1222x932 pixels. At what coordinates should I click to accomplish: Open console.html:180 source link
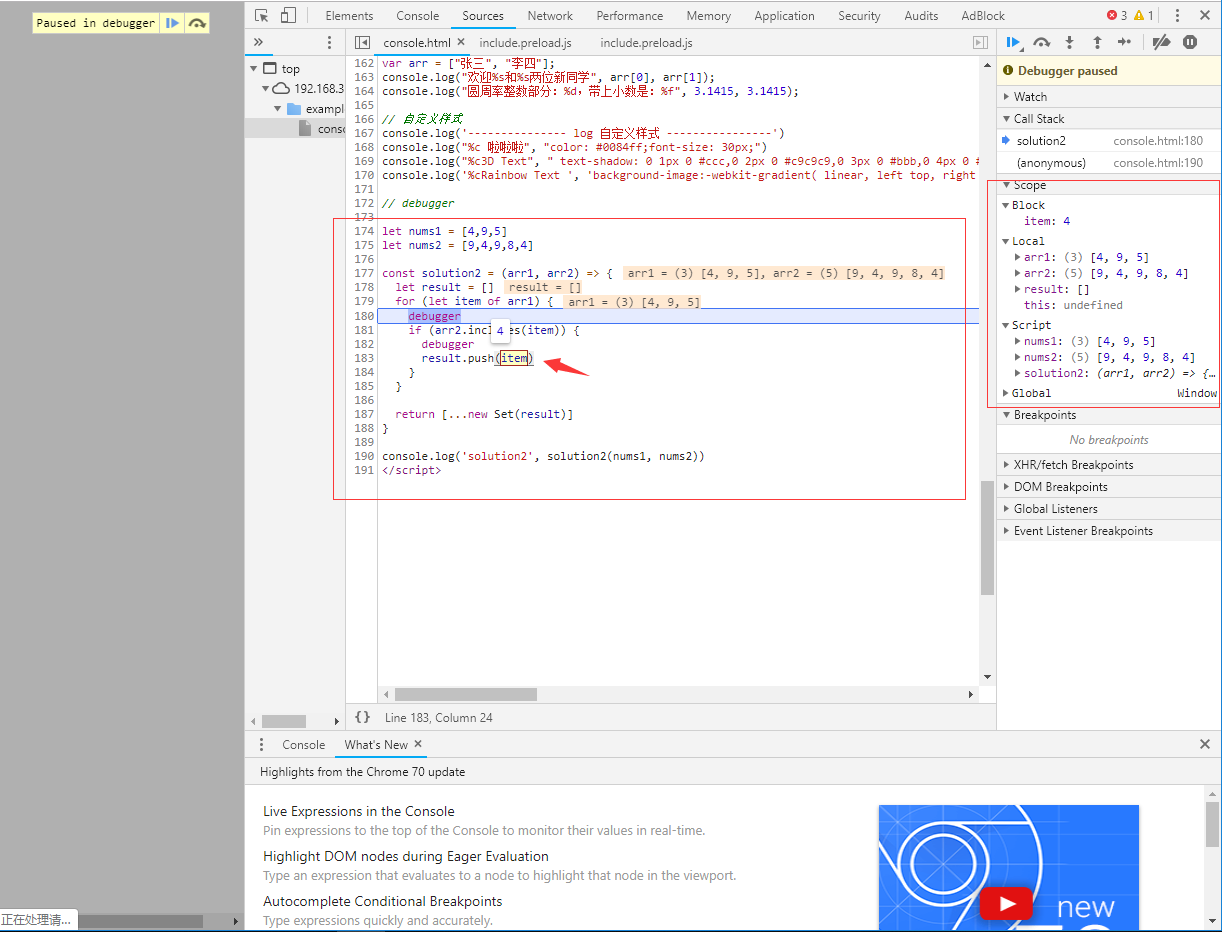pyautogui.click(x=1158, y=141)
